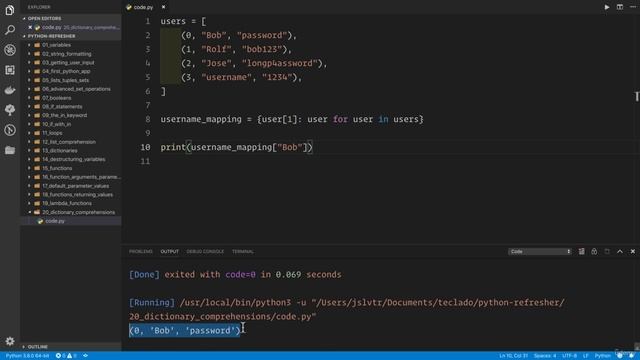The width and height of the screenshot is (640, 360).
Task: Change language mode via Python status item
Action: (602, 356)
